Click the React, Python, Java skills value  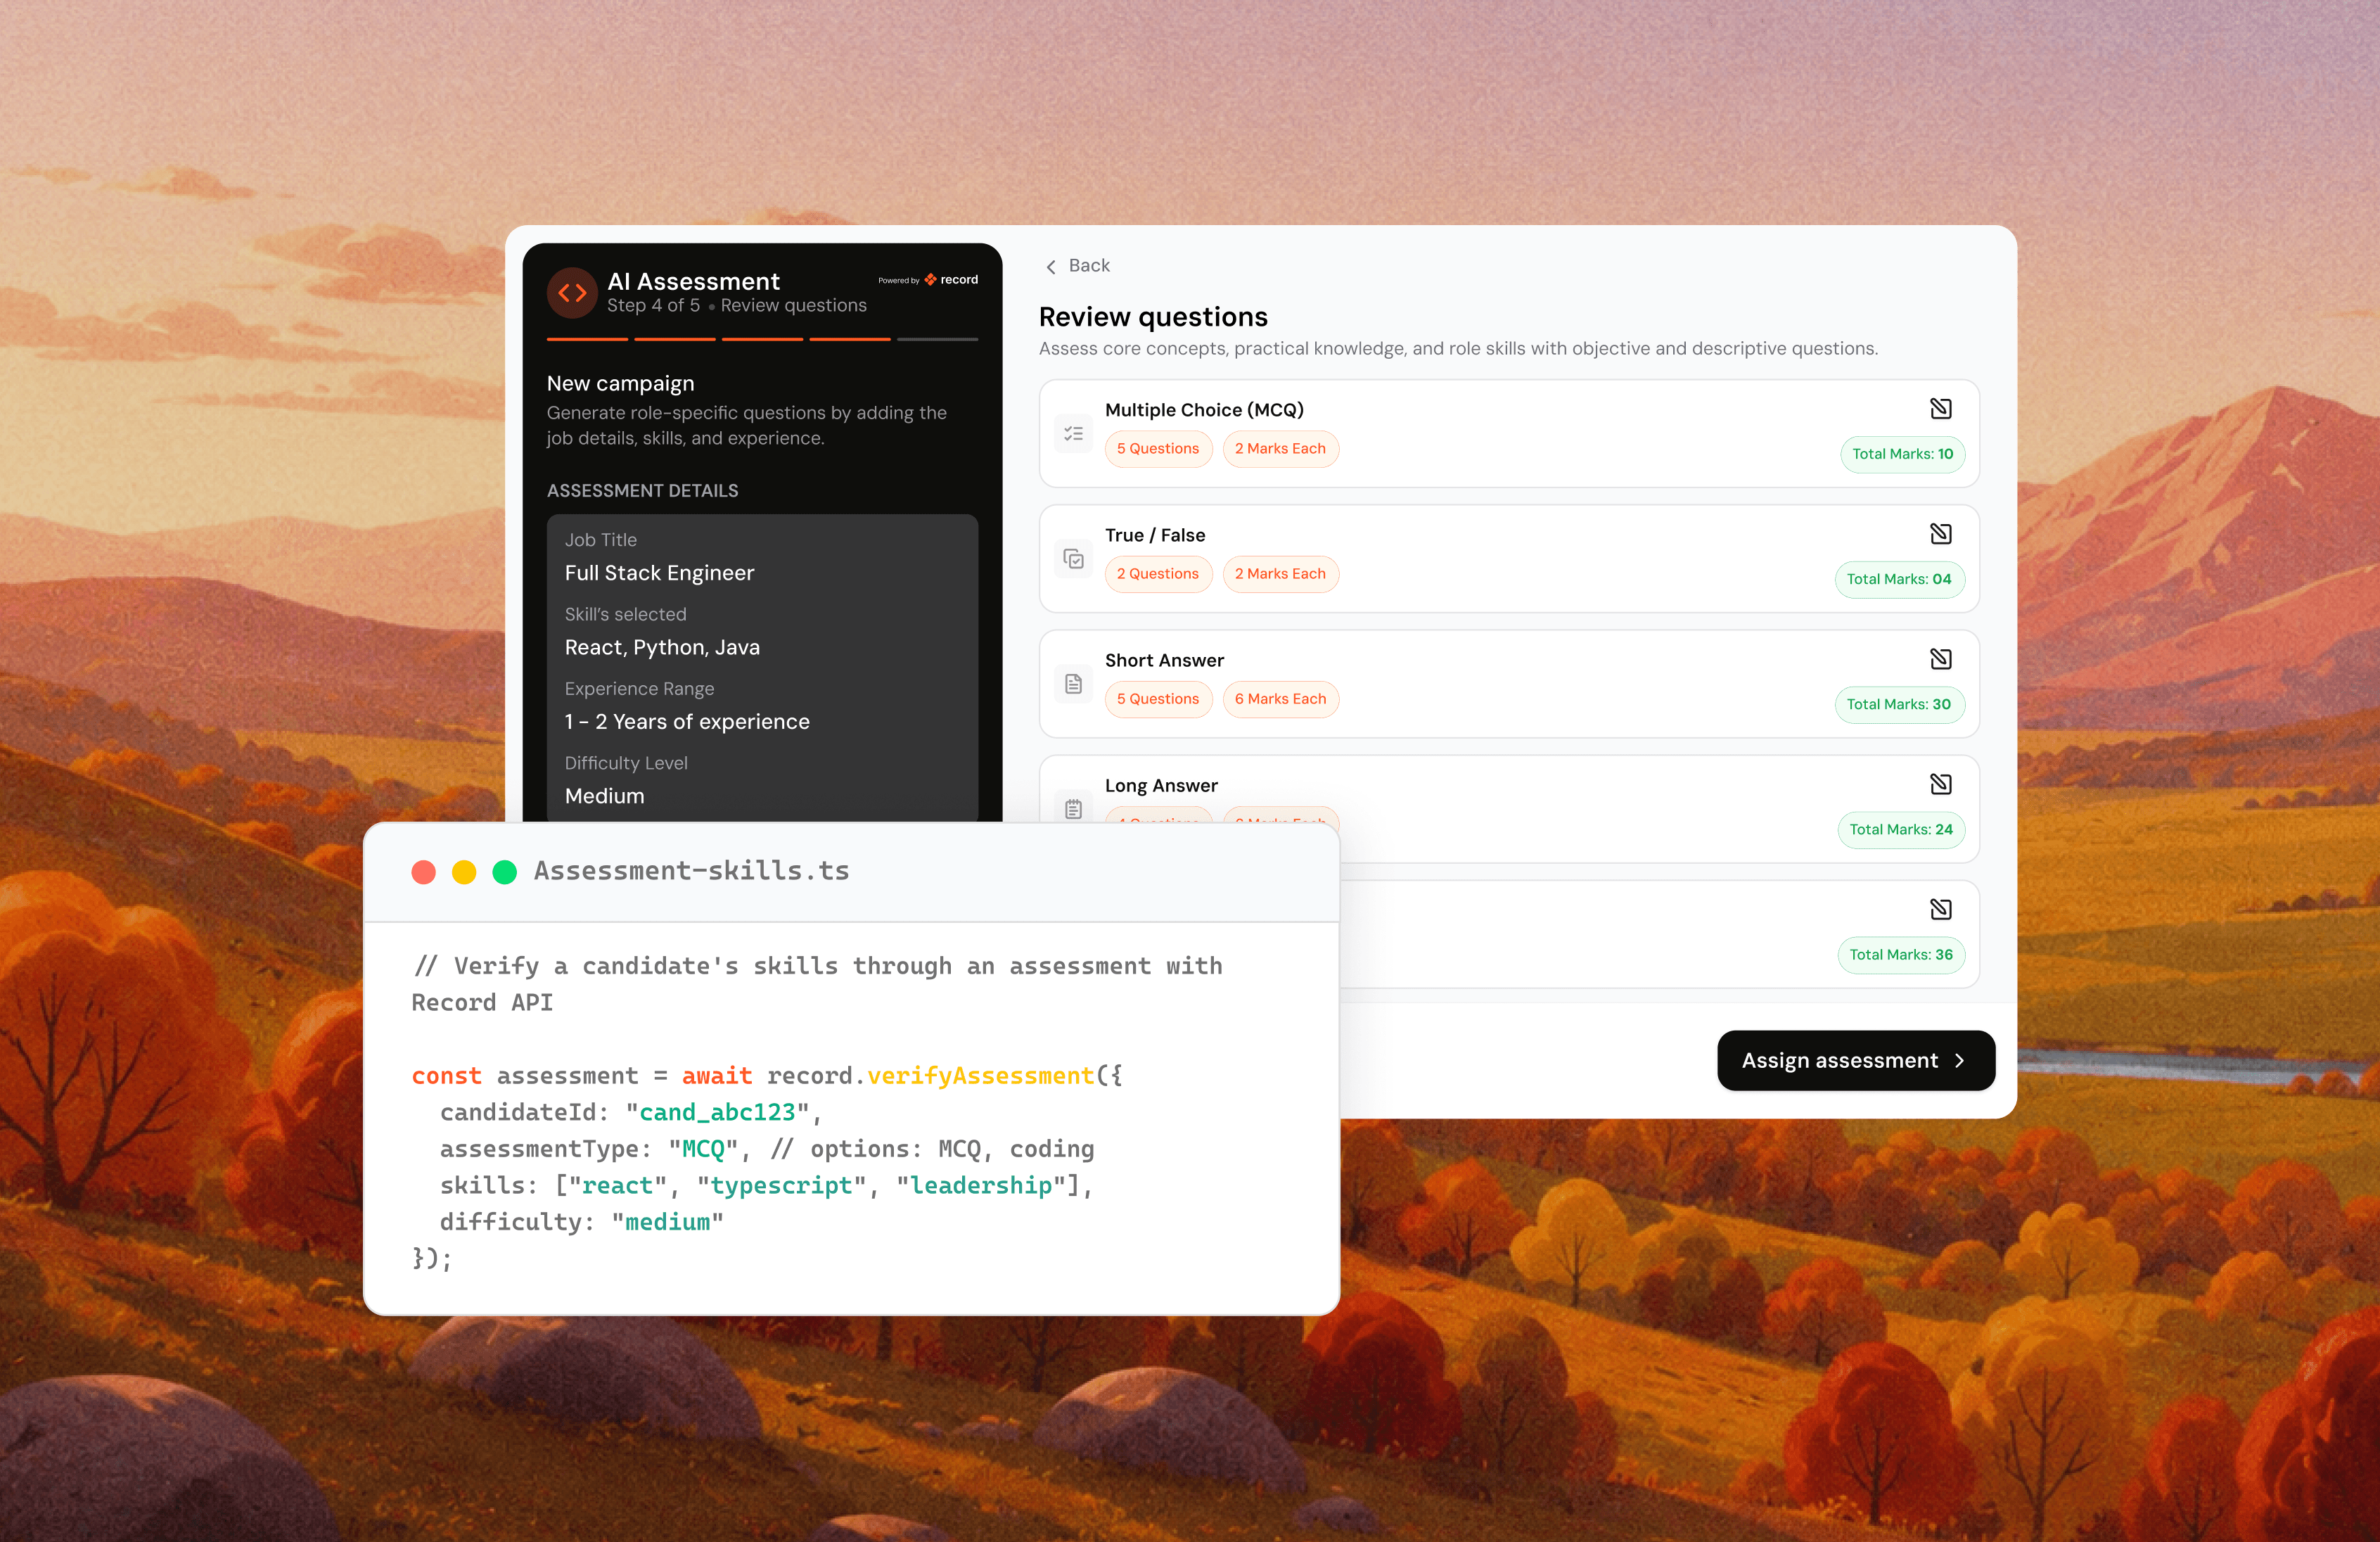point(662,647)
